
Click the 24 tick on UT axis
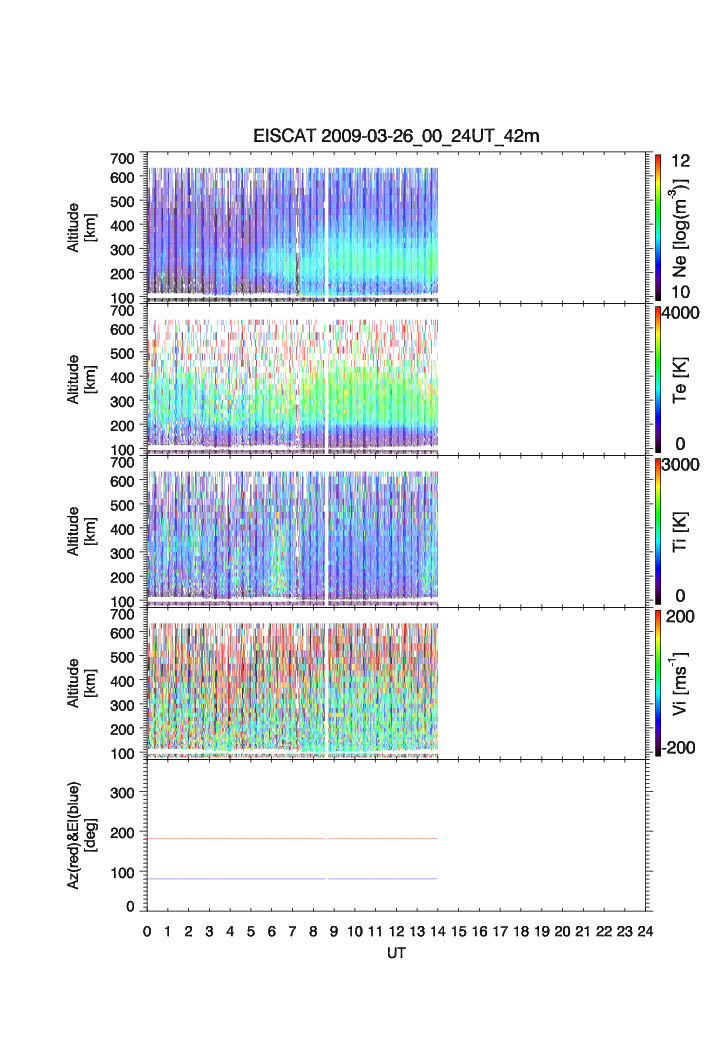click(644, 931)
